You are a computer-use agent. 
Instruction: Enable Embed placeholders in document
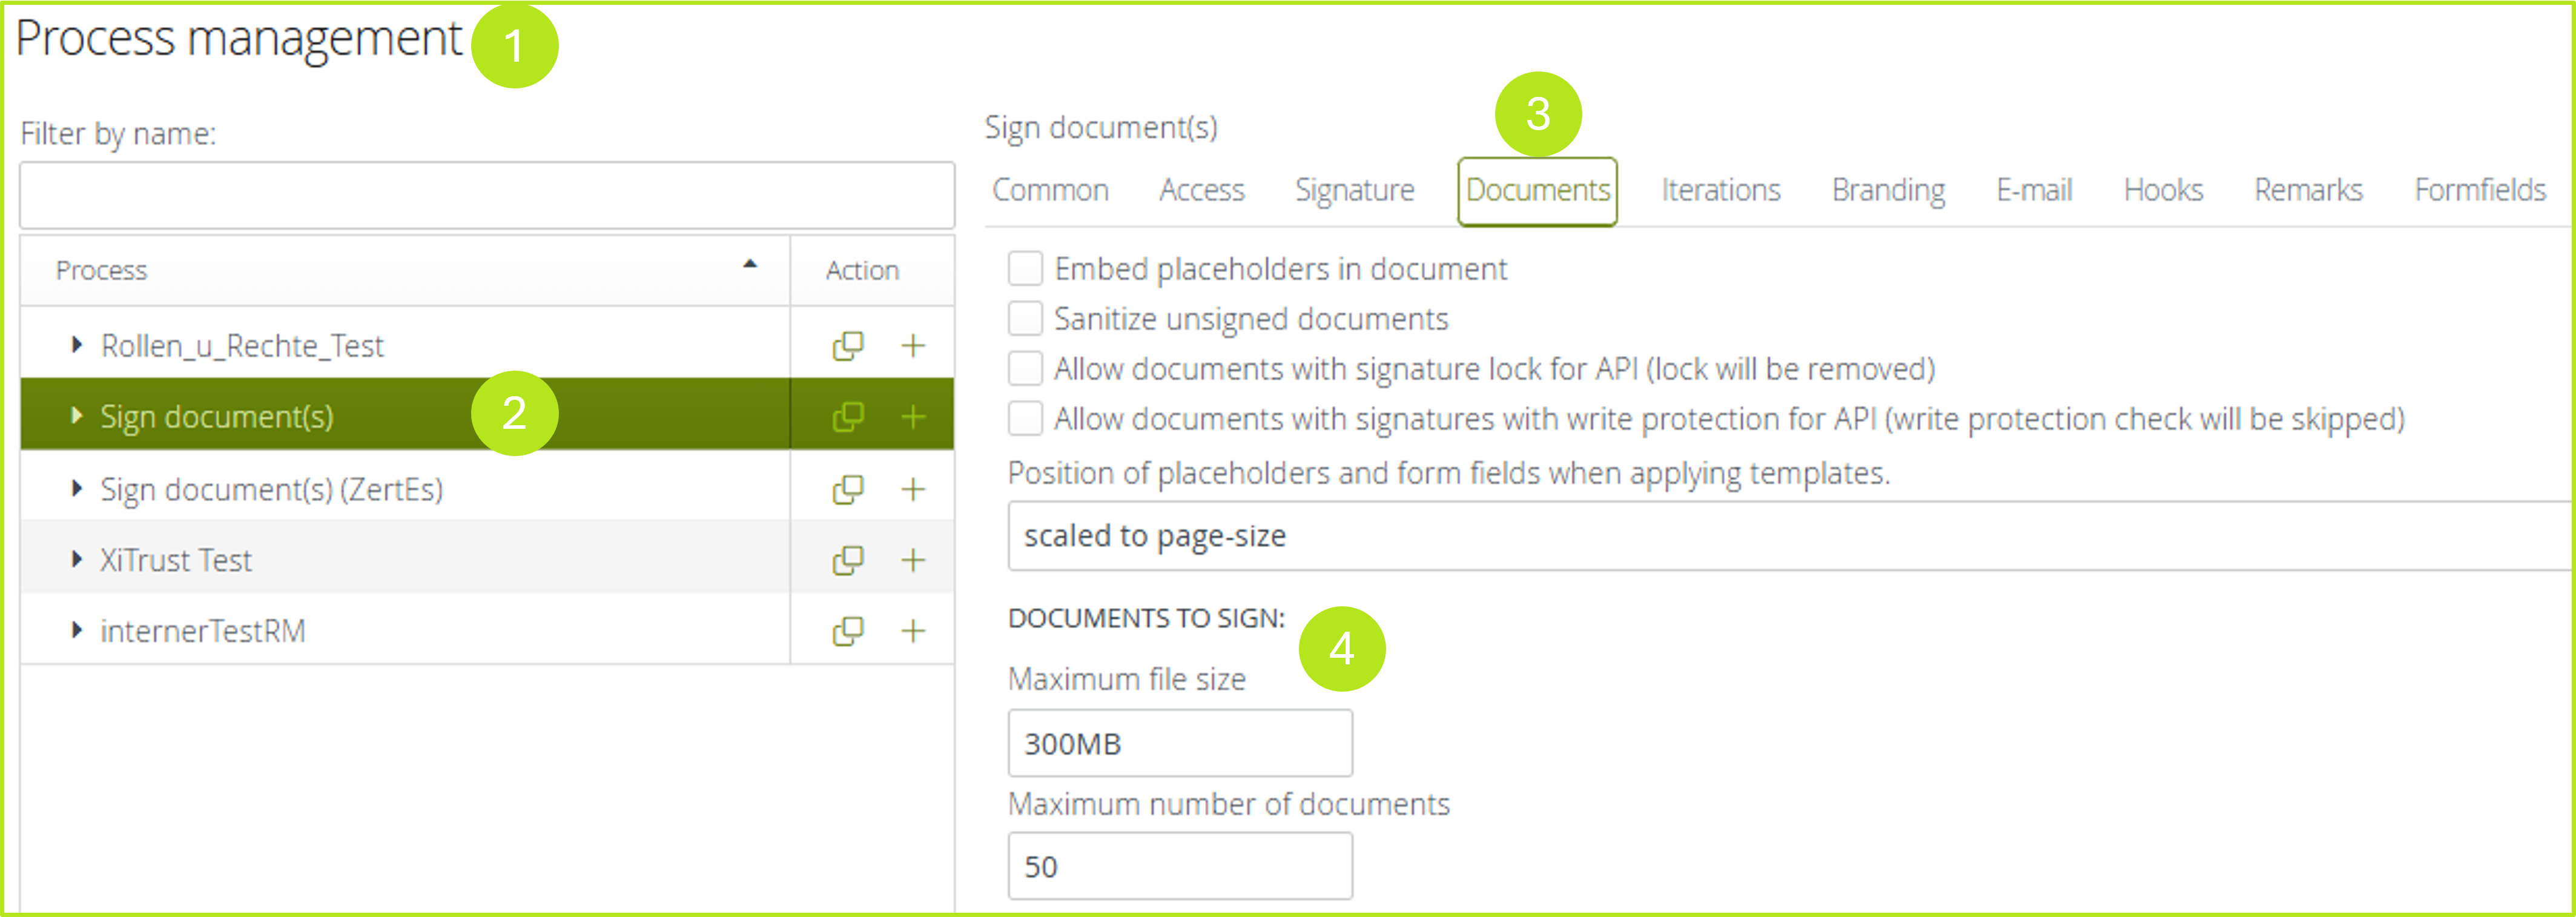click(x=1025, y=269)
